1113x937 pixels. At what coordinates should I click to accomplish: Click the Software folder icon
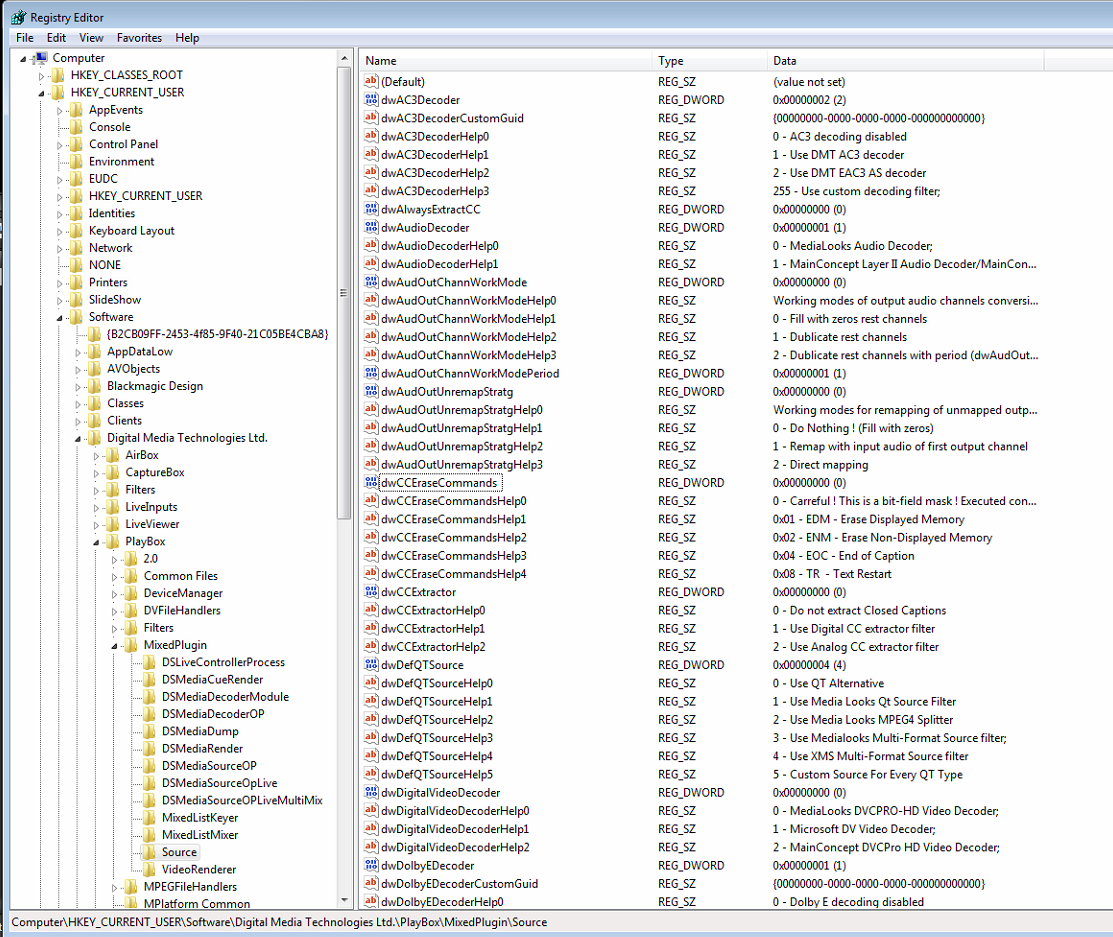(x=77, y=317)
